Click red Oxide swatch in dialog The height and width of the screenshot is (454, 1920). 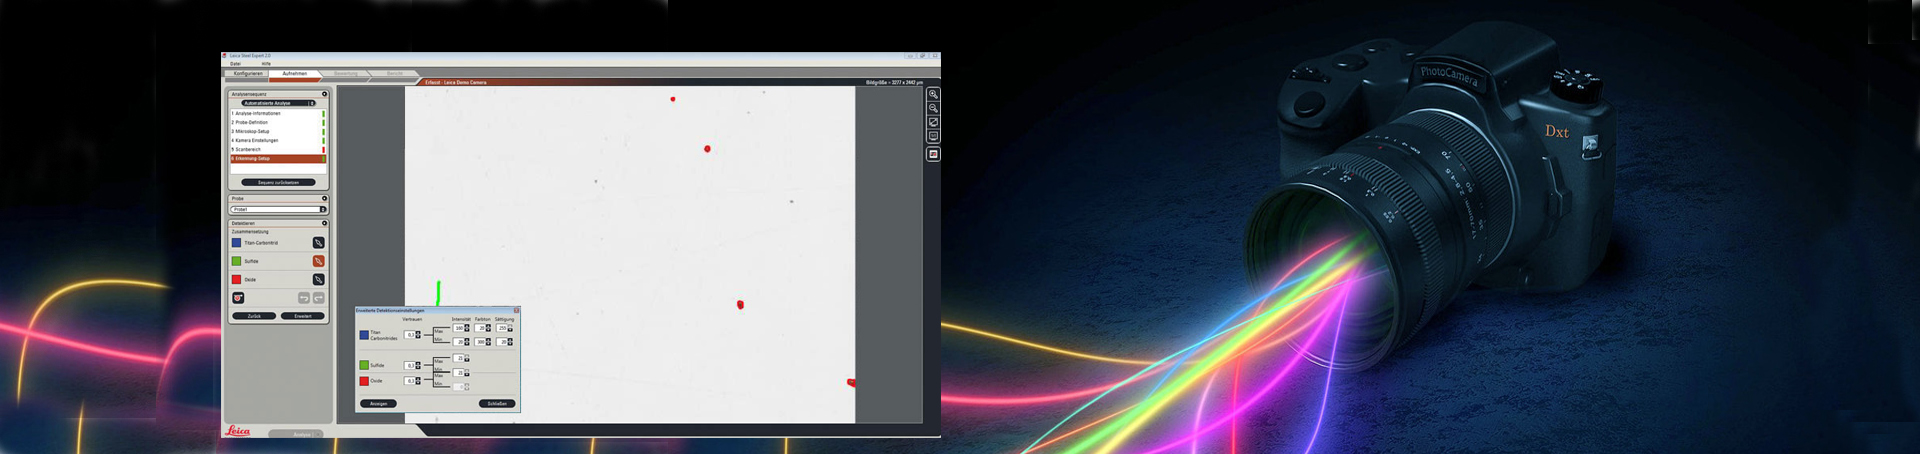click(x=364, y=381)
